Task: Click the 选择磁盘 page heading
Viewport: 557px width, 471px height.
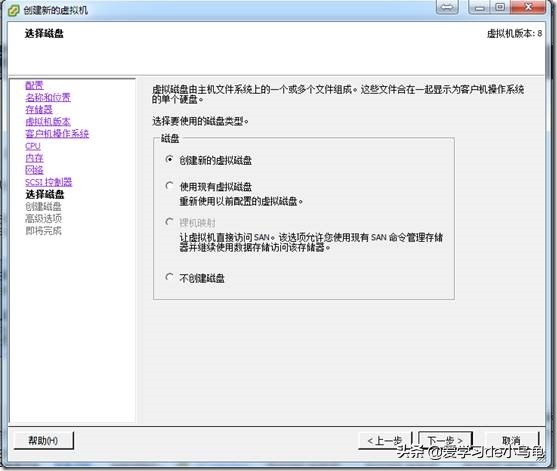Action: pos(44,34)
